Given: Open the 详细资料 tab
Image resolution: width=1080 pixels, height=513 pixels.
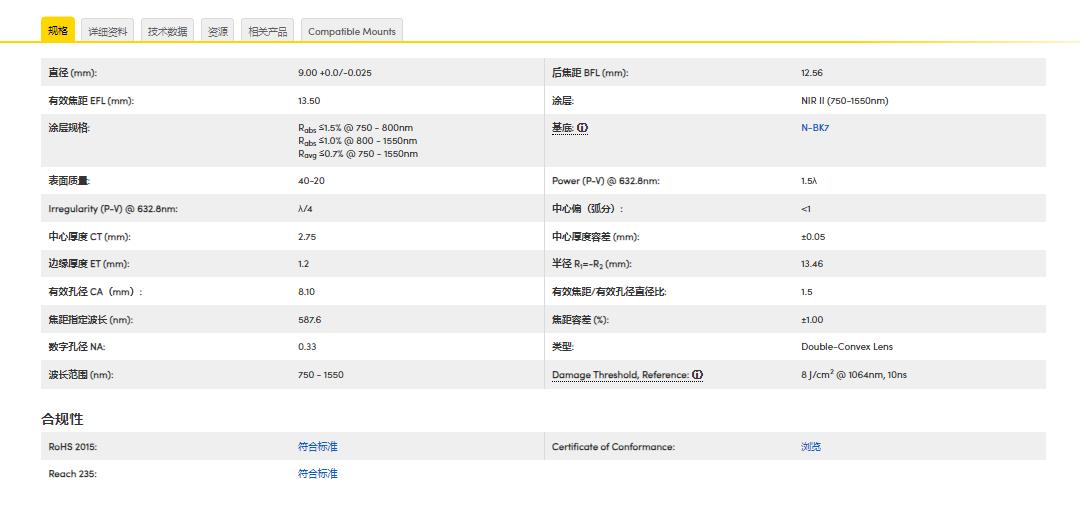Looking at the screenshot, I should [x=108, y=32].
